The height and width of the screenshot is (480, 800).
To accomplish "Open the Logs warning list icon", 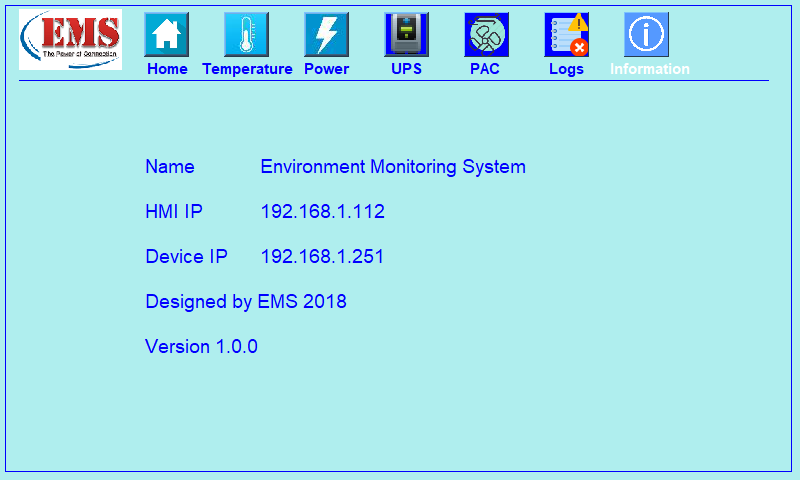I will tap(566, 34).
